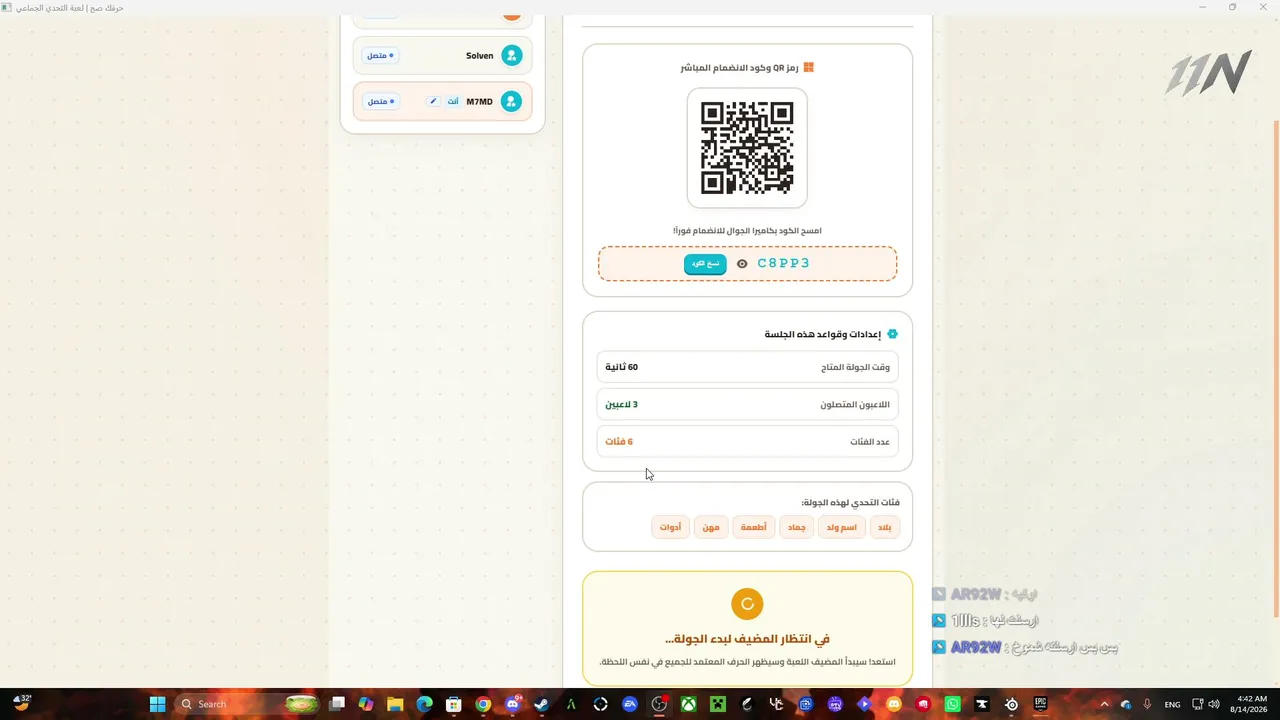Open the orange Discord icon in taskbar
1280x720 pixels.
coord(894,704)
